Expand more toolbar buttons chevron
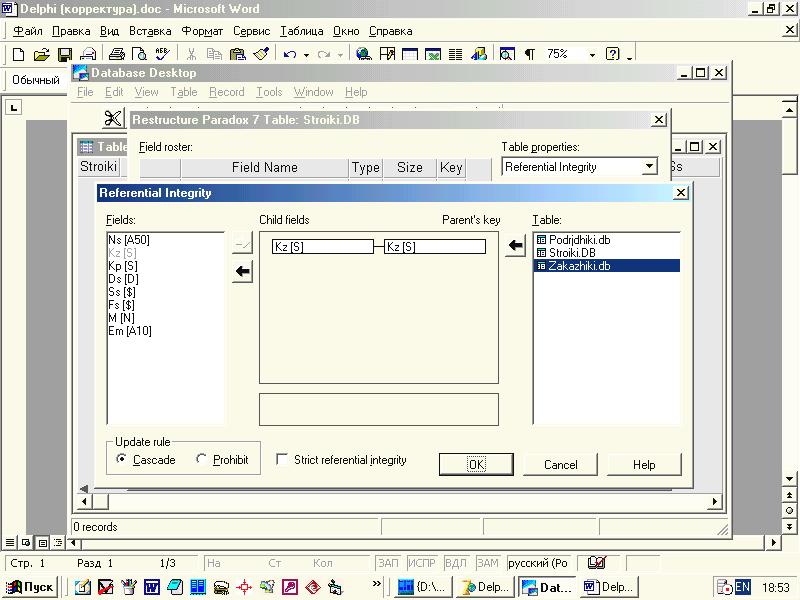The height and width of the screenshot is (600, 800). coord(630,56)
